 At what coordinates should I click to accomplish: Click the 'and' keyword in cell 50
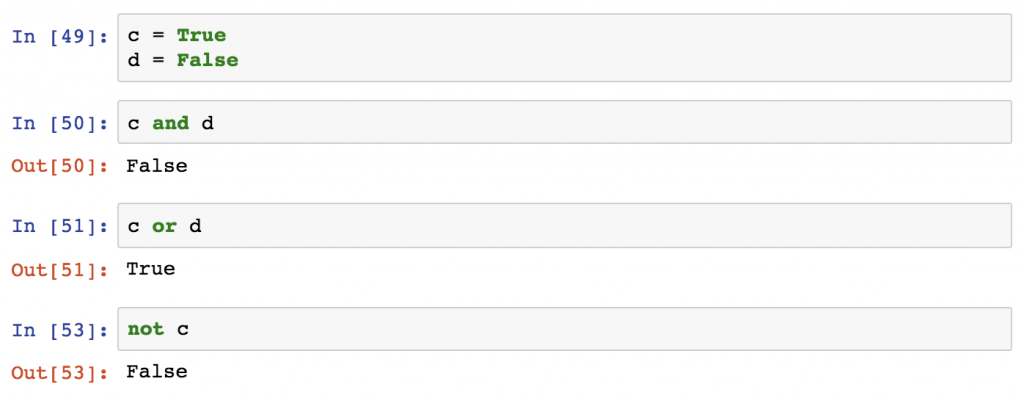170,122
